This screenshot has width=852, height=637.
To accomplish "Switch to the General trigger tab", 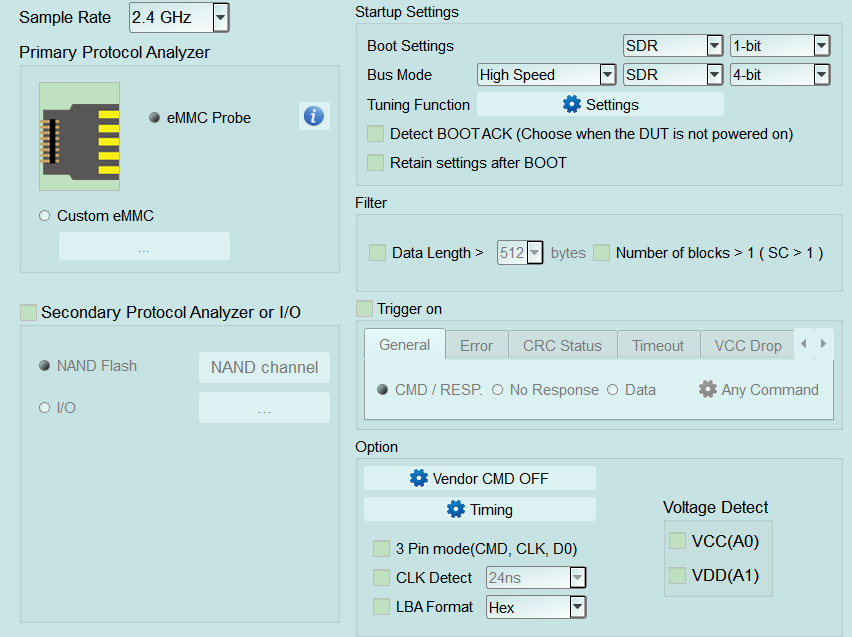I will [x=405, y=345].
